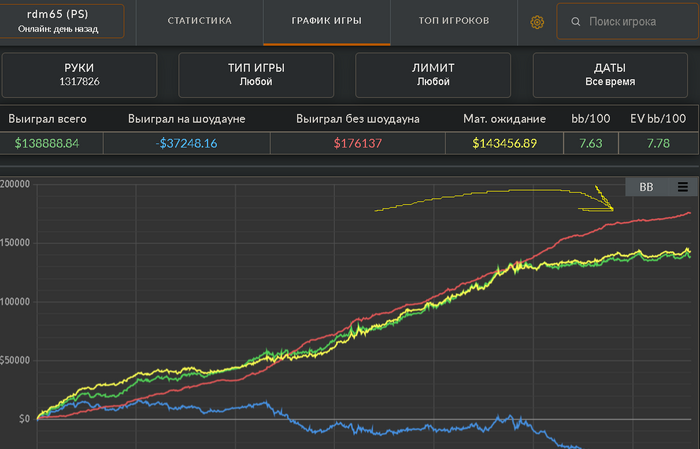Open the ТОП ИГРОКОВ tab

click(x=454, y=21)
